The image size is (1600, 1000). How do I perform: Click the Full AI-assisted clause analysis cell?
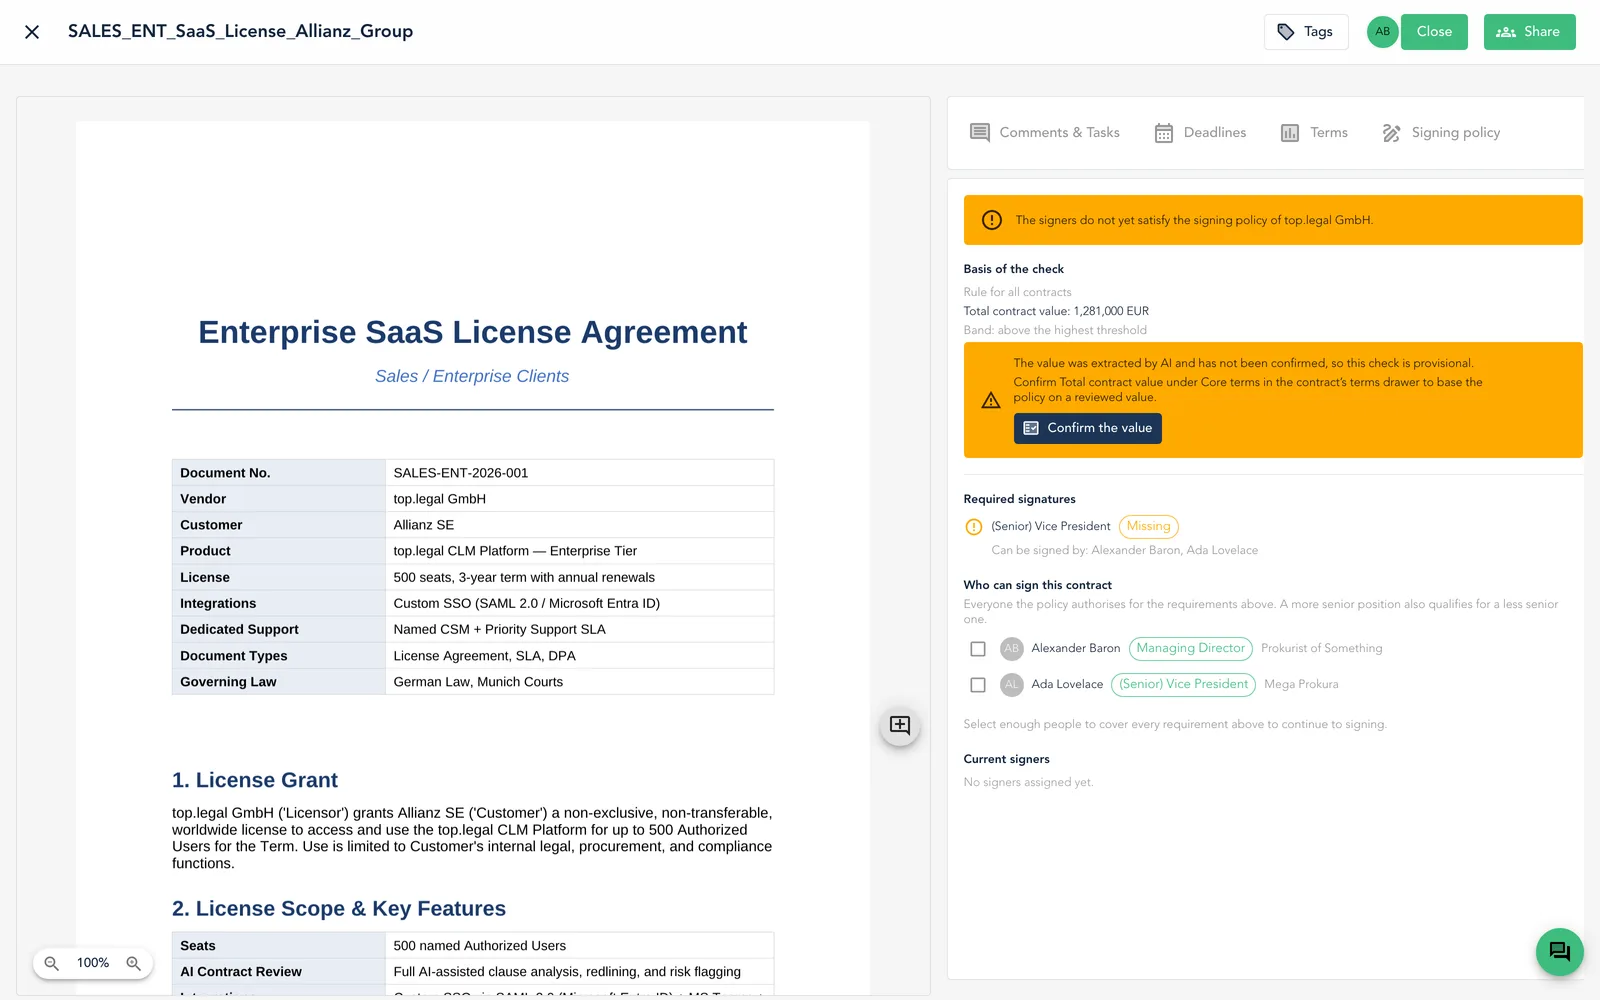(x=579, y=972)
